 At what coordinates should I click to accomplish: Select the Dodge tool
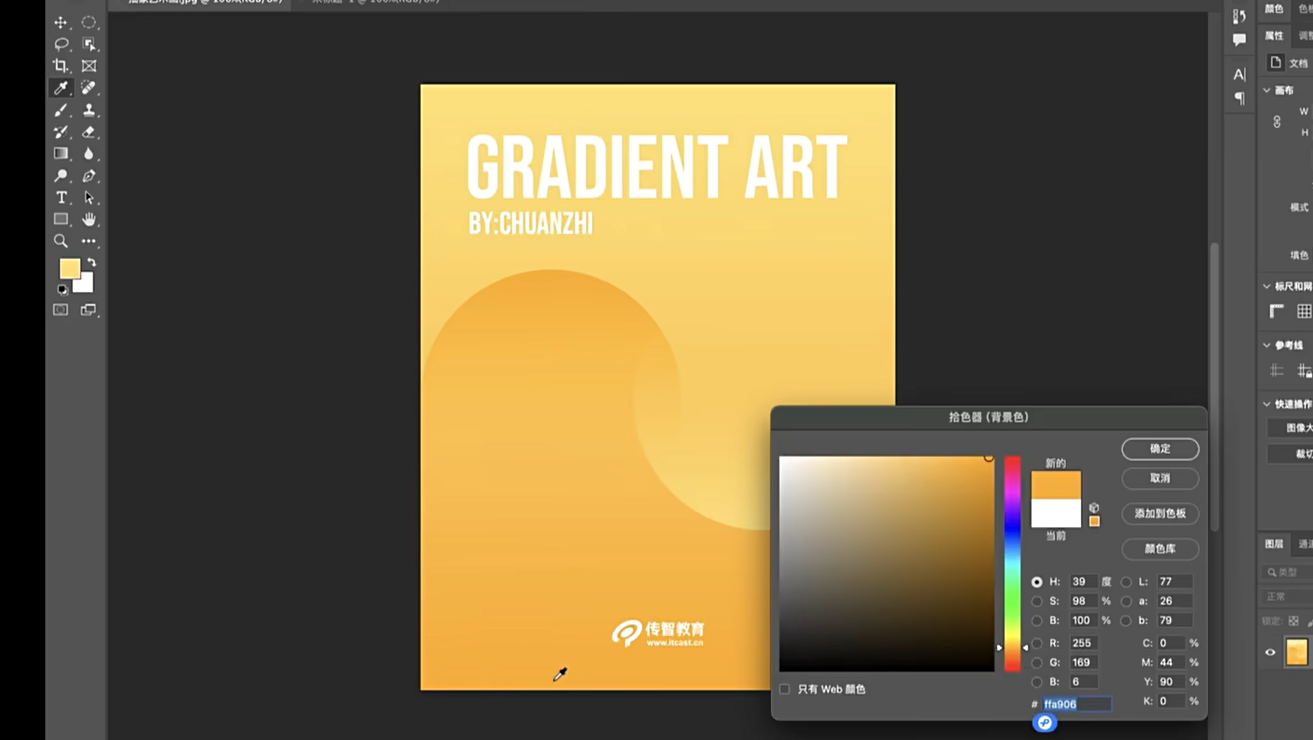click(x=61, y=176)
